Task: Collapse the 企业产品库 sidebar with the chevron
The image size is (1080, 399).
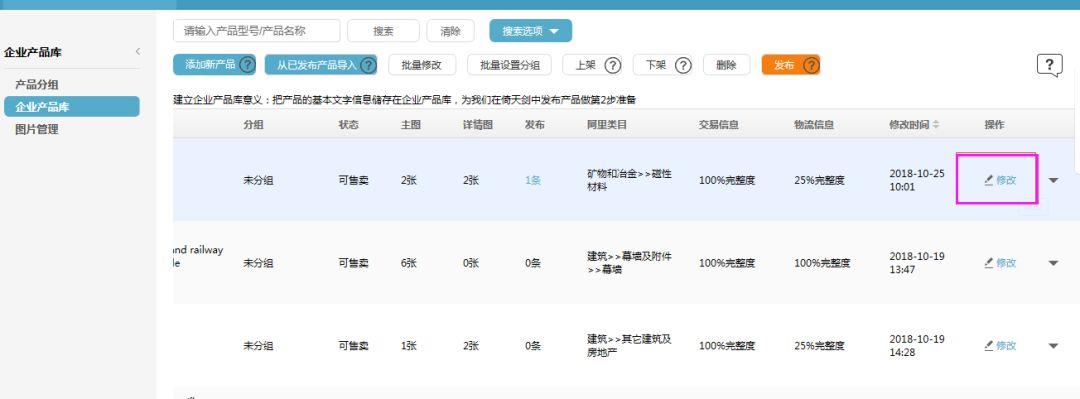Action: (138, 51)
